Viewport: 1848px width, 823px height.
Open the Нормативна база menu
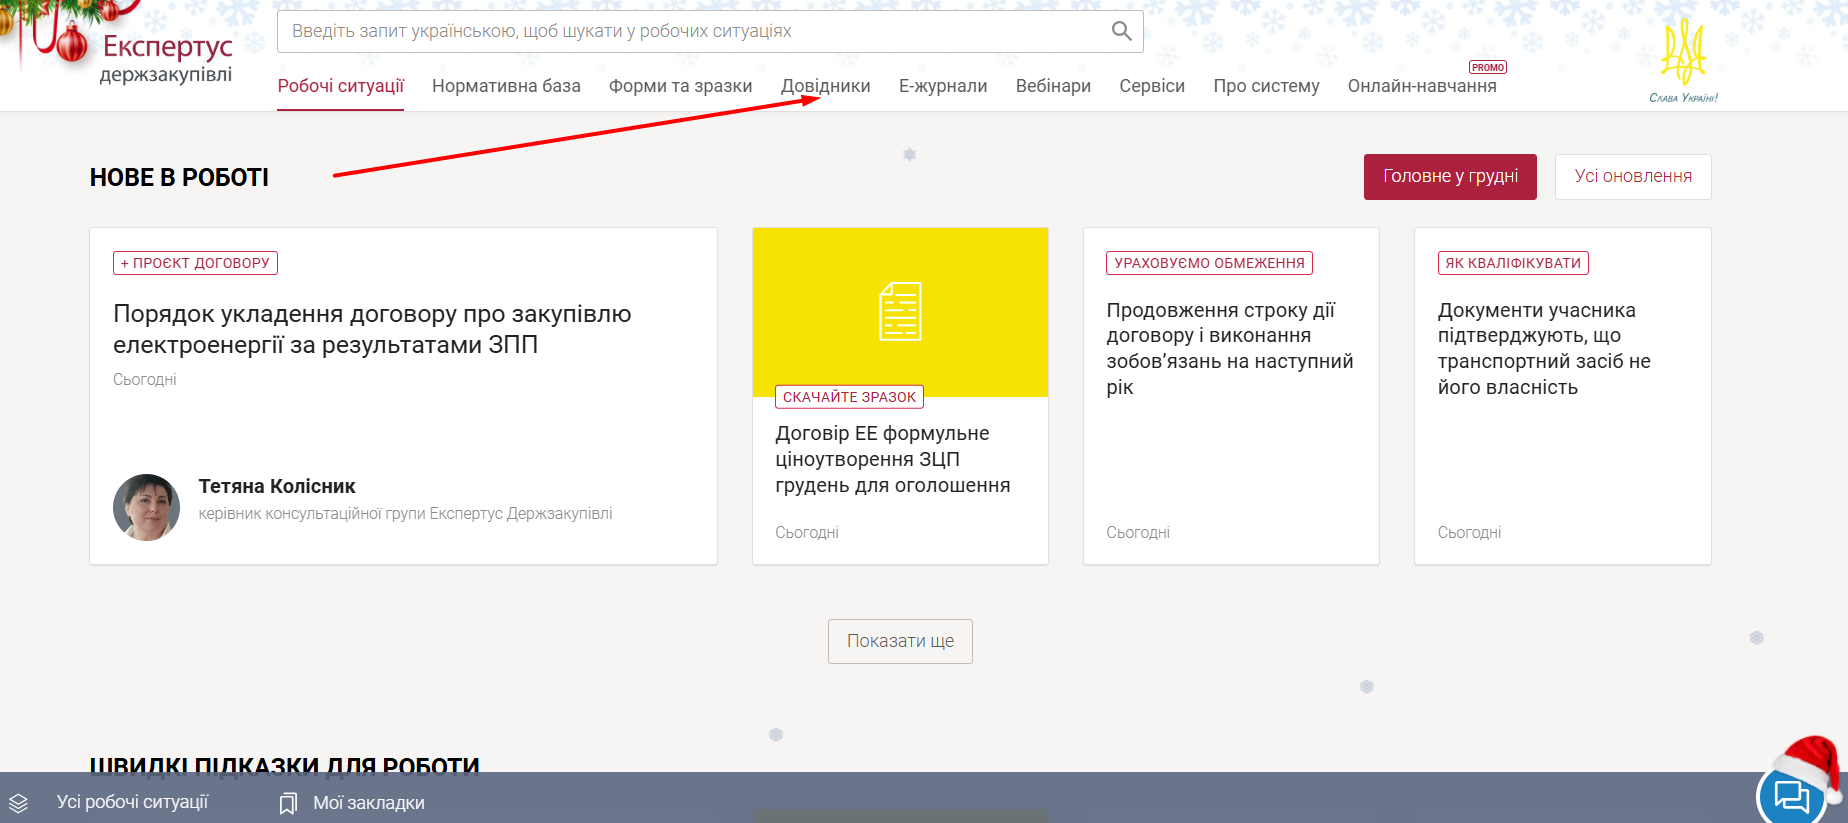(x=506, y=86)
